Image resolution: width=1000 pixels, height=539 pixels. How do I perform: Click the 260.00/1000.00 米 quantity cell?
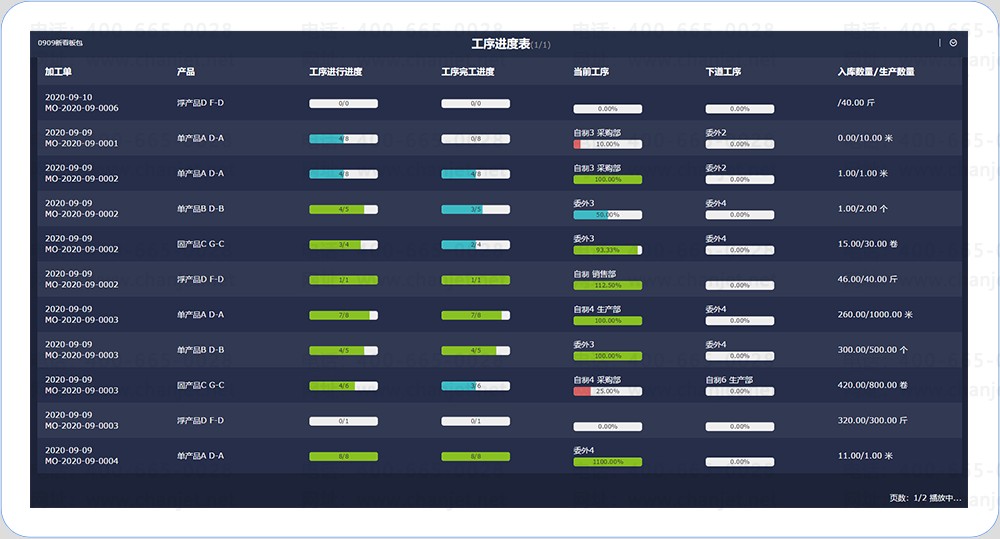click(x=875, y=314)
